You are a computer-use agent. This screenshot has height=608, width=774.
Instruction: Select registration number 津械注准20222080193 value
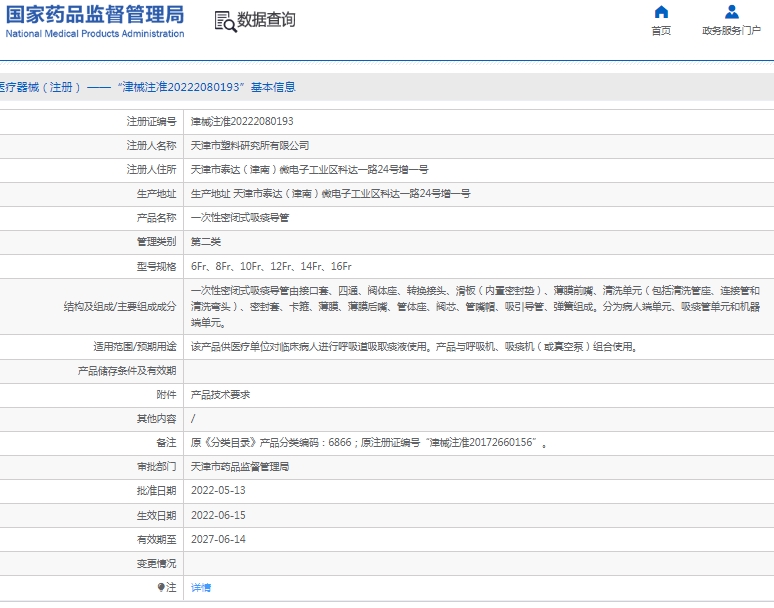(242, 121)
